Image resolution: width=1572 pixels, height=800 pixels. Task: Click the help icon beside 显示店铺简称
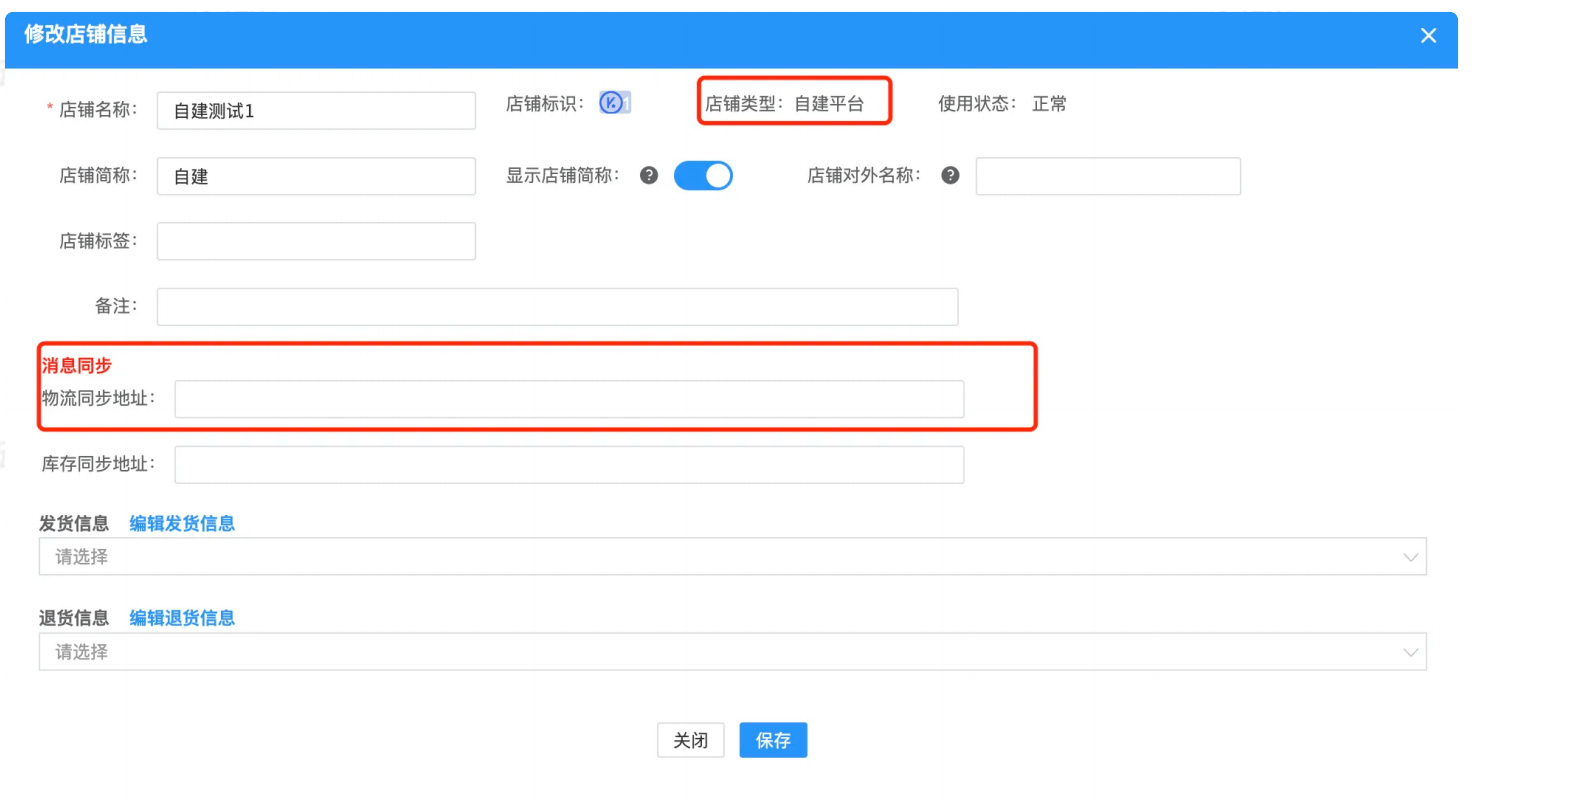tap(649, 176)
